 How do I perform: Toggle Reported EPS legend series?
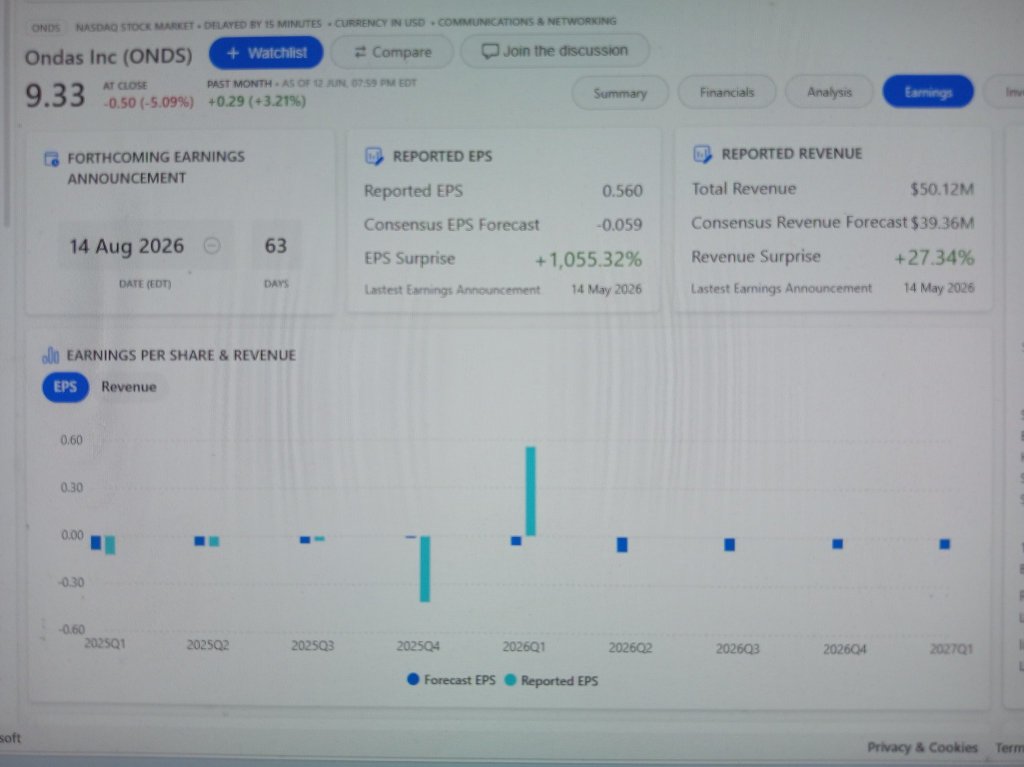point(552,680)
